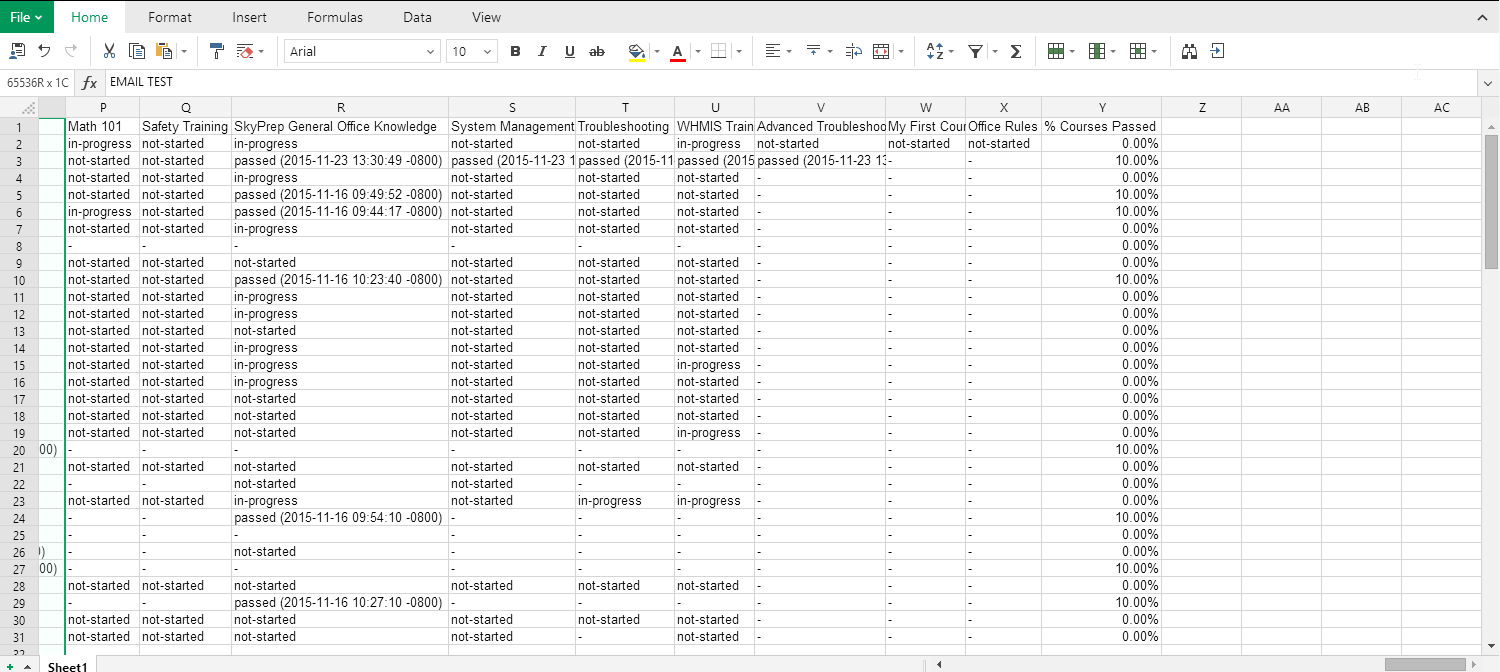Toggle Italic formatting
1500x672 pixels.
coord(542,51)
